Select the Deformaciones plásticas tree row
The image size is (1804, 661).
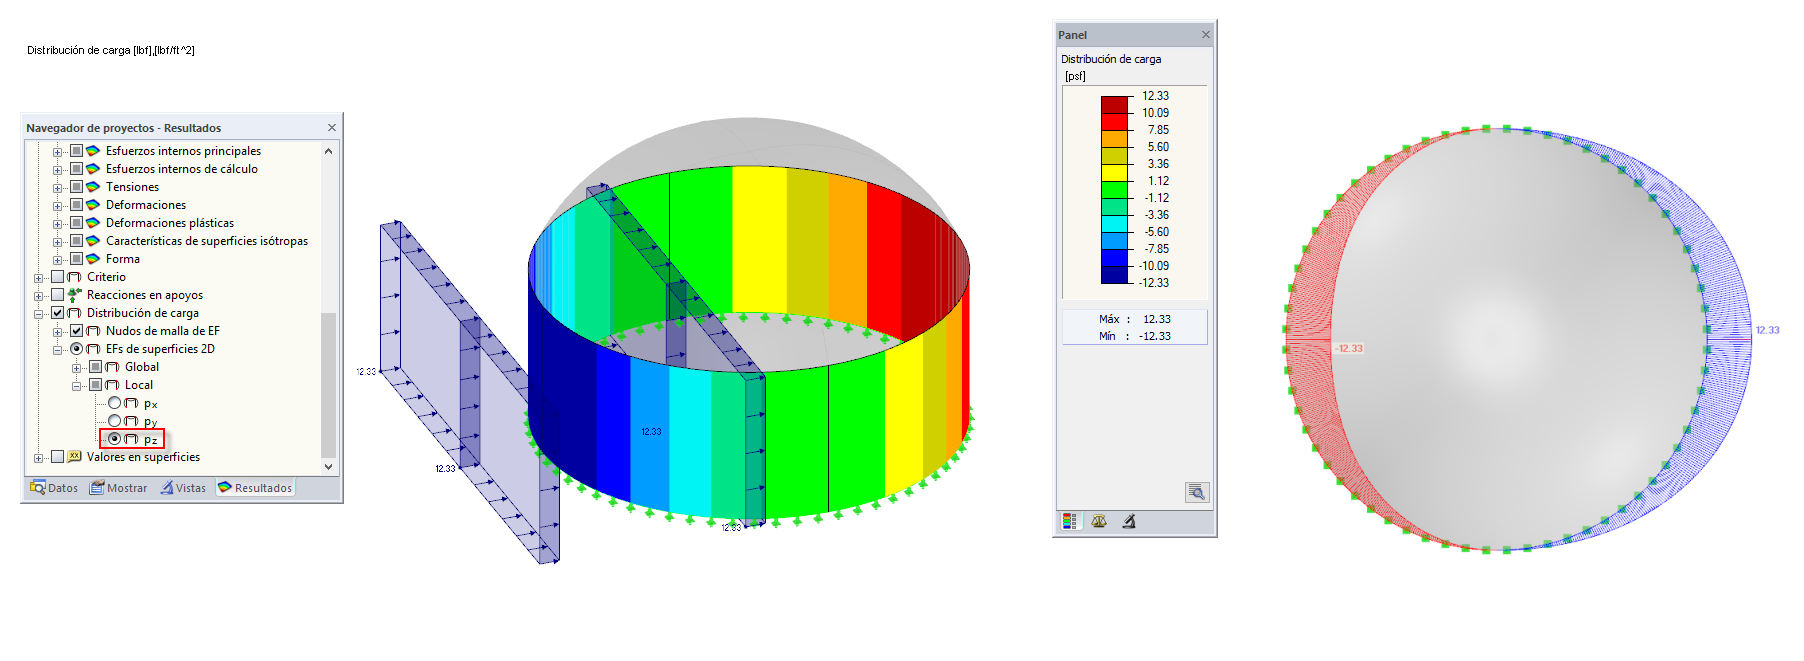170,223
